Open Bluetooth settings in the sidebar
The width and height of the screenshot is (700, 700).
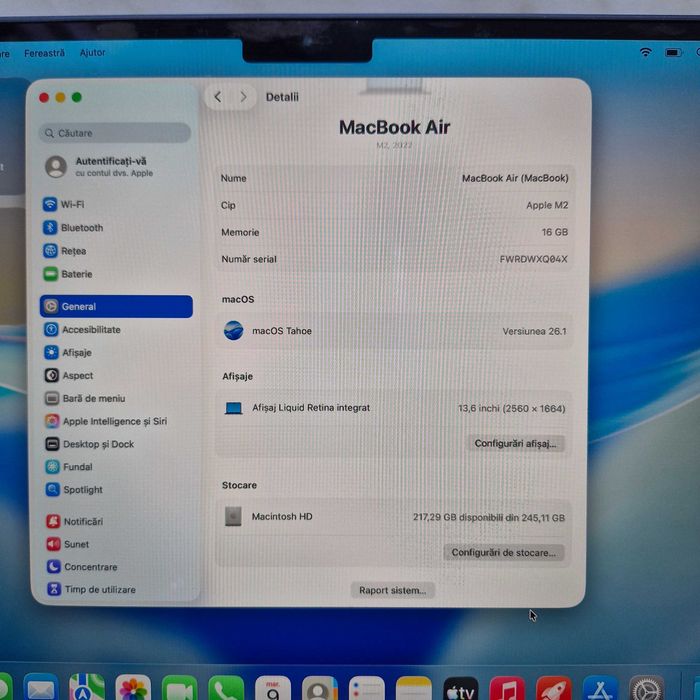point(73,228)
